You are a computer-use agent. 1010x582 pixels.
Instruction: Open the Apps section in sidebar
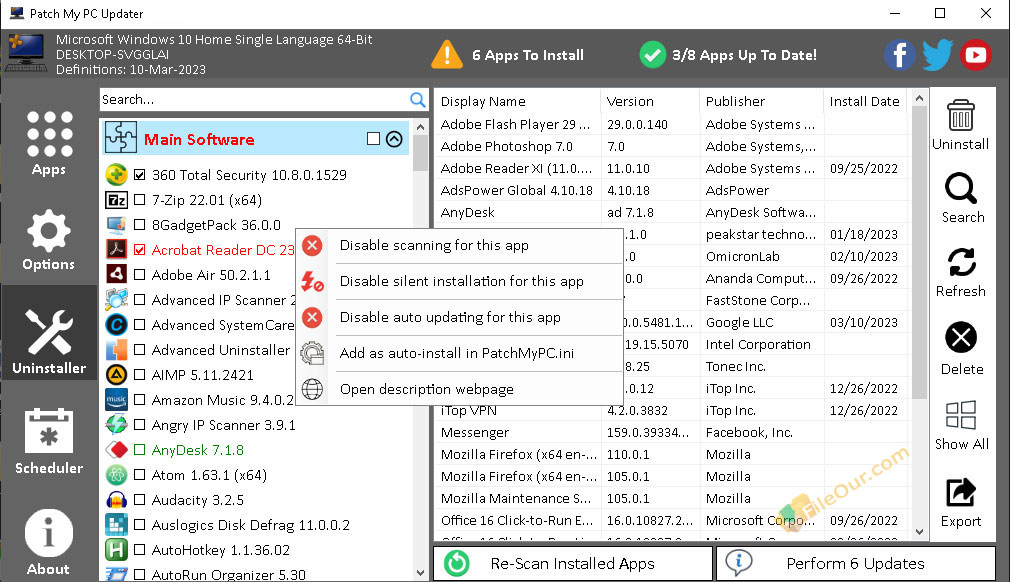coord(49,144)
